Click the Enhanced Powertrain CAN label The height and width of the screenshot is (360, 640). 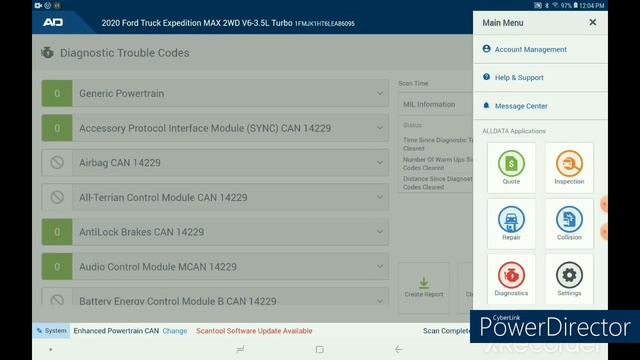tap(116, 331)
